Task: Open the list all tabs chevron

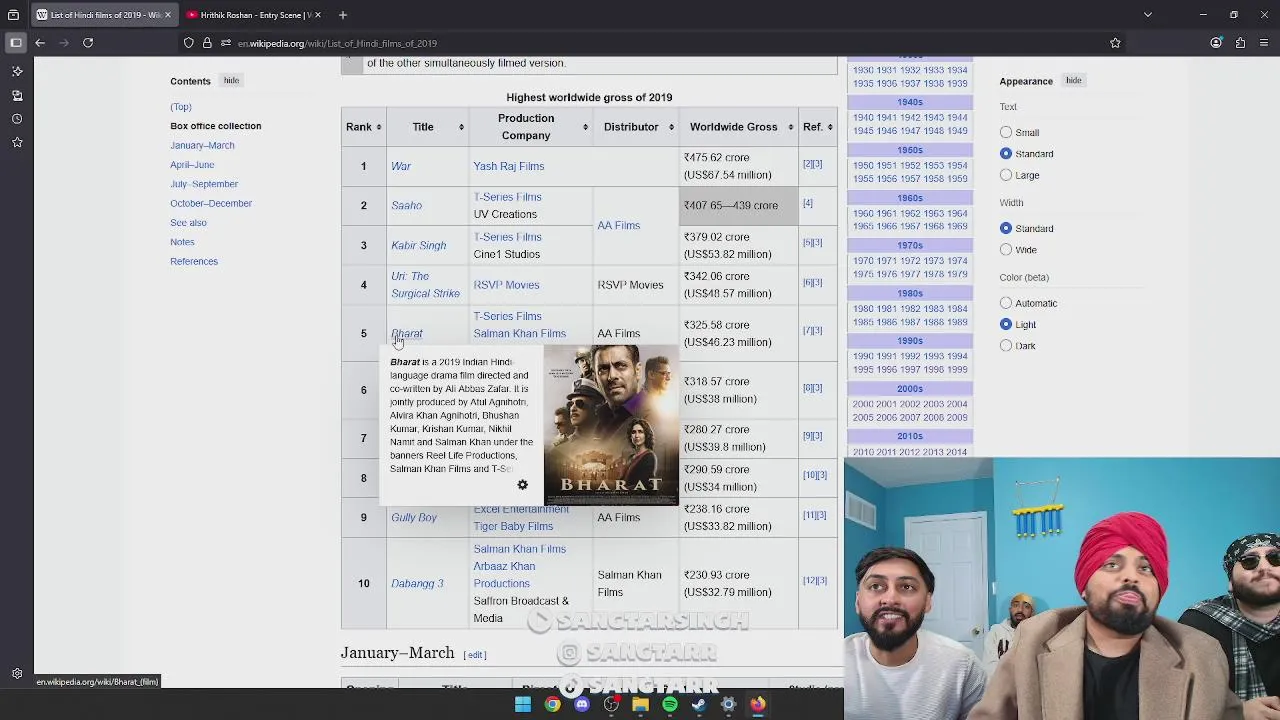Action: point(1148,15)
